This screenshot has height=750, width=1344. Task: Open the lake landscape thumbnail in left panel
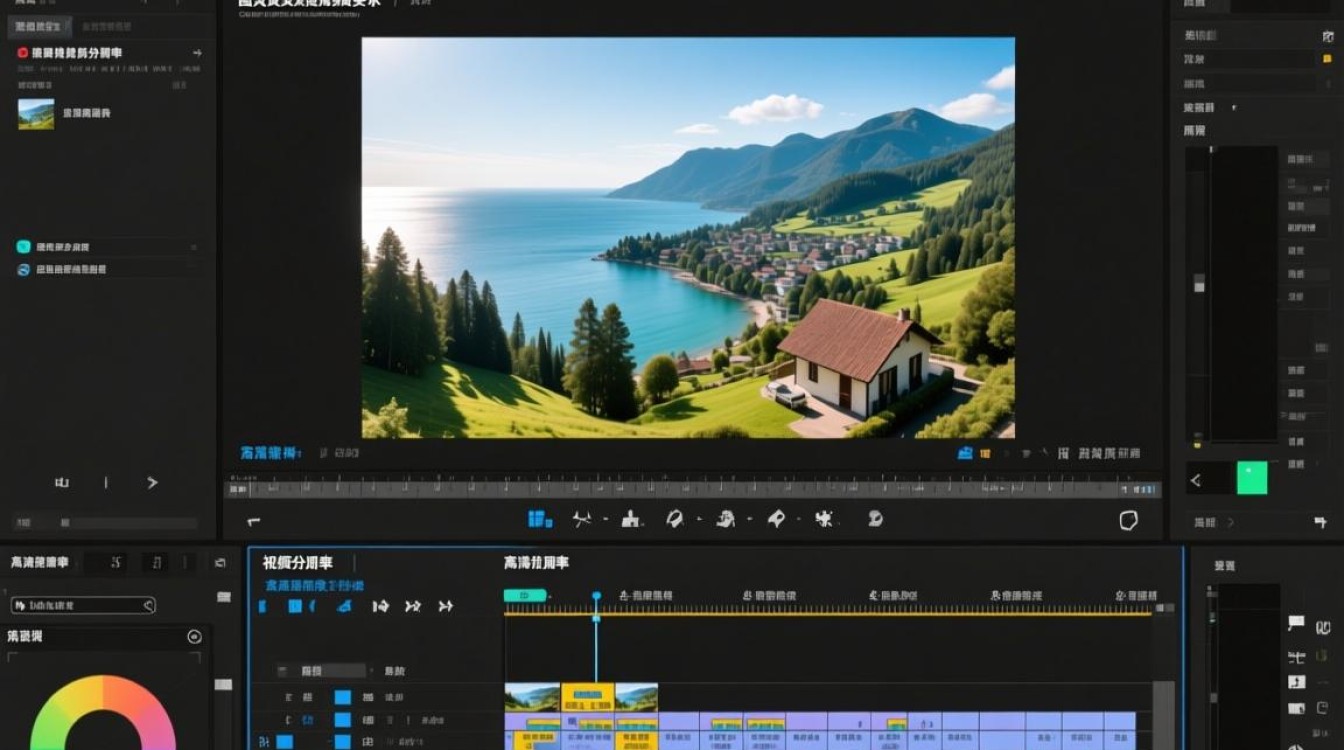[x=36, y=114]
